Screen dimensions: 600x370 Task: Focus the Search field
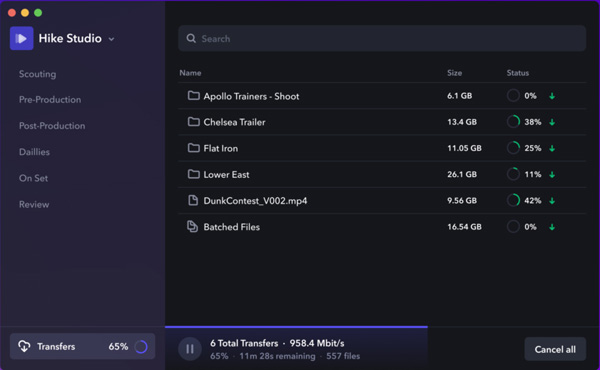tap(382, 38)
